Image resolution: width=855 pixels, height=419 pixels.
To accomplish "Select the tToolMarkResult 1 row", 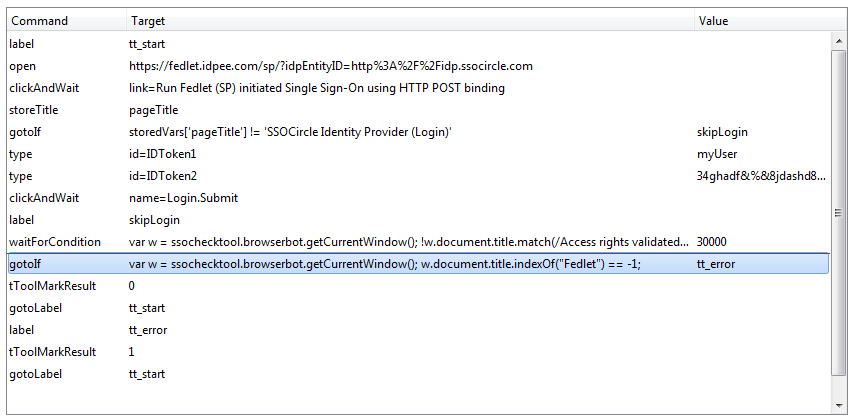I will tap(419, 352).
